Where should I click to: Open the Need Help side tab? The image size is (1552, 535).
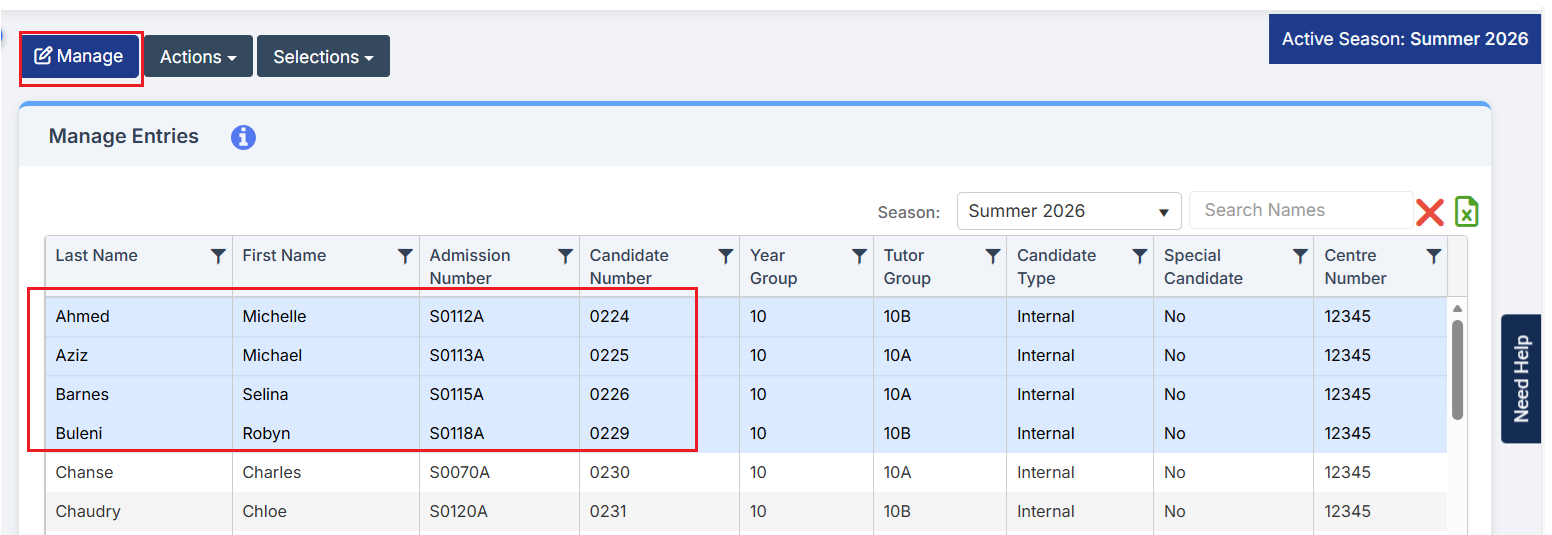tap(1521, 378)
